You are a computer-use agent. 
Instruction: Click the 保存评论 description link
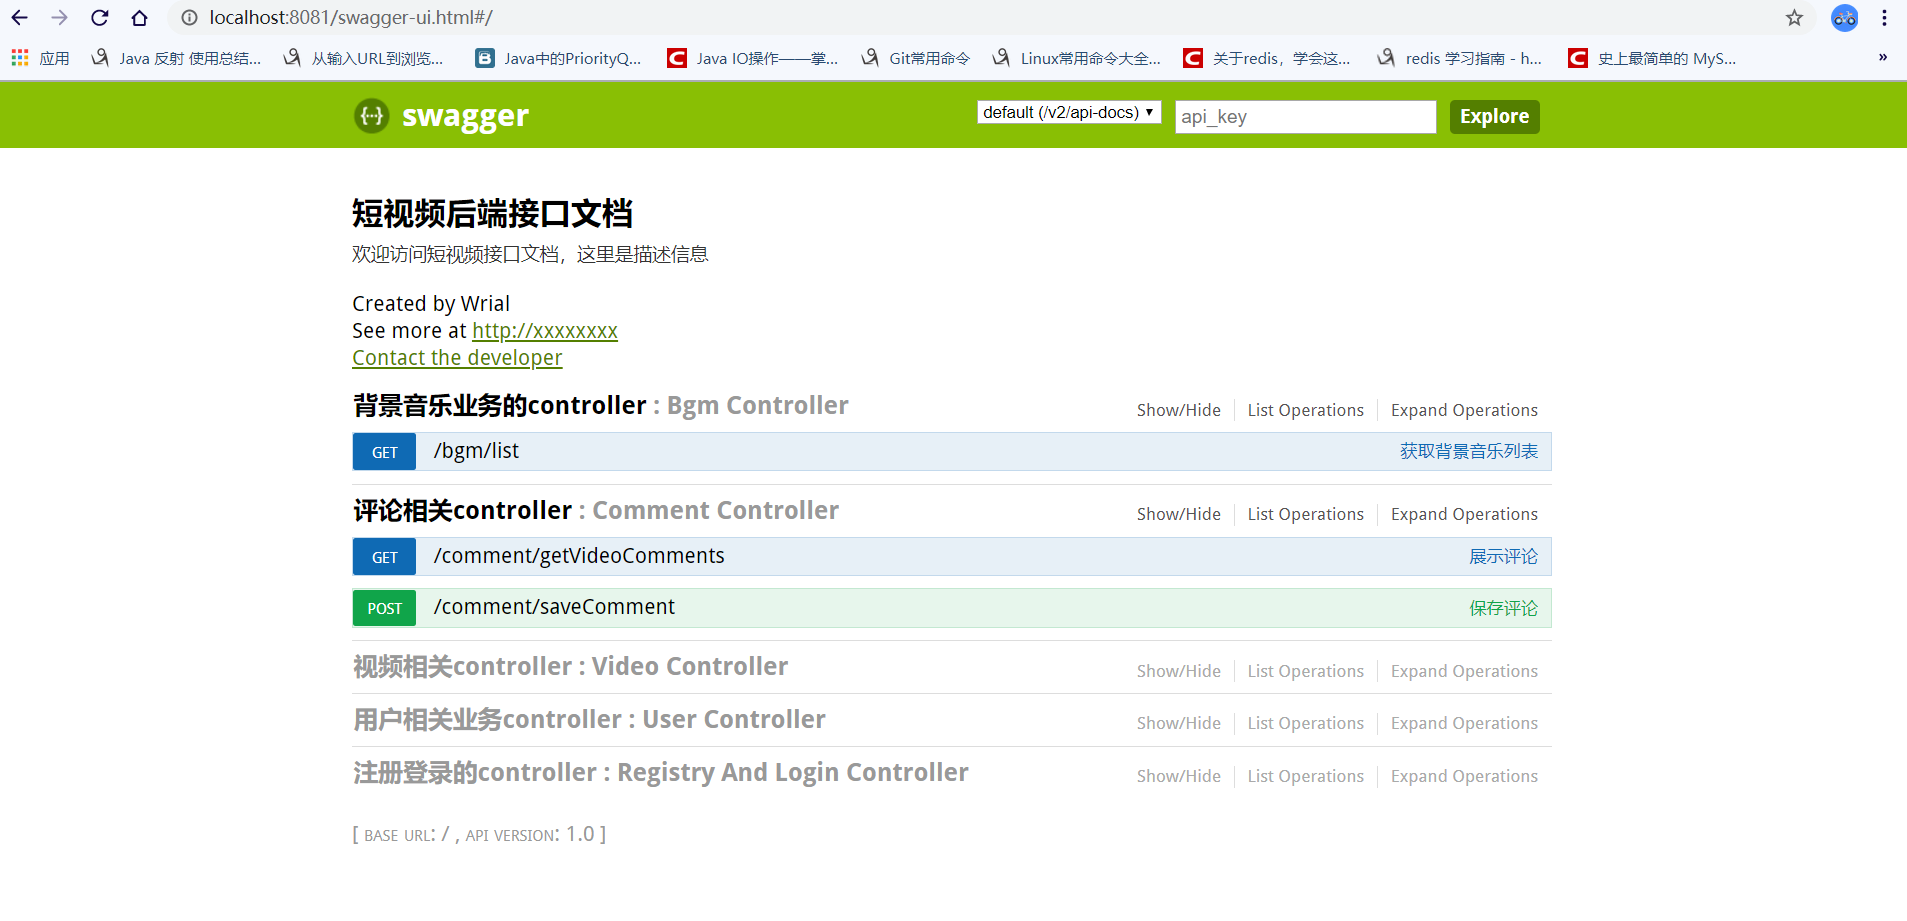(1503, 608)
